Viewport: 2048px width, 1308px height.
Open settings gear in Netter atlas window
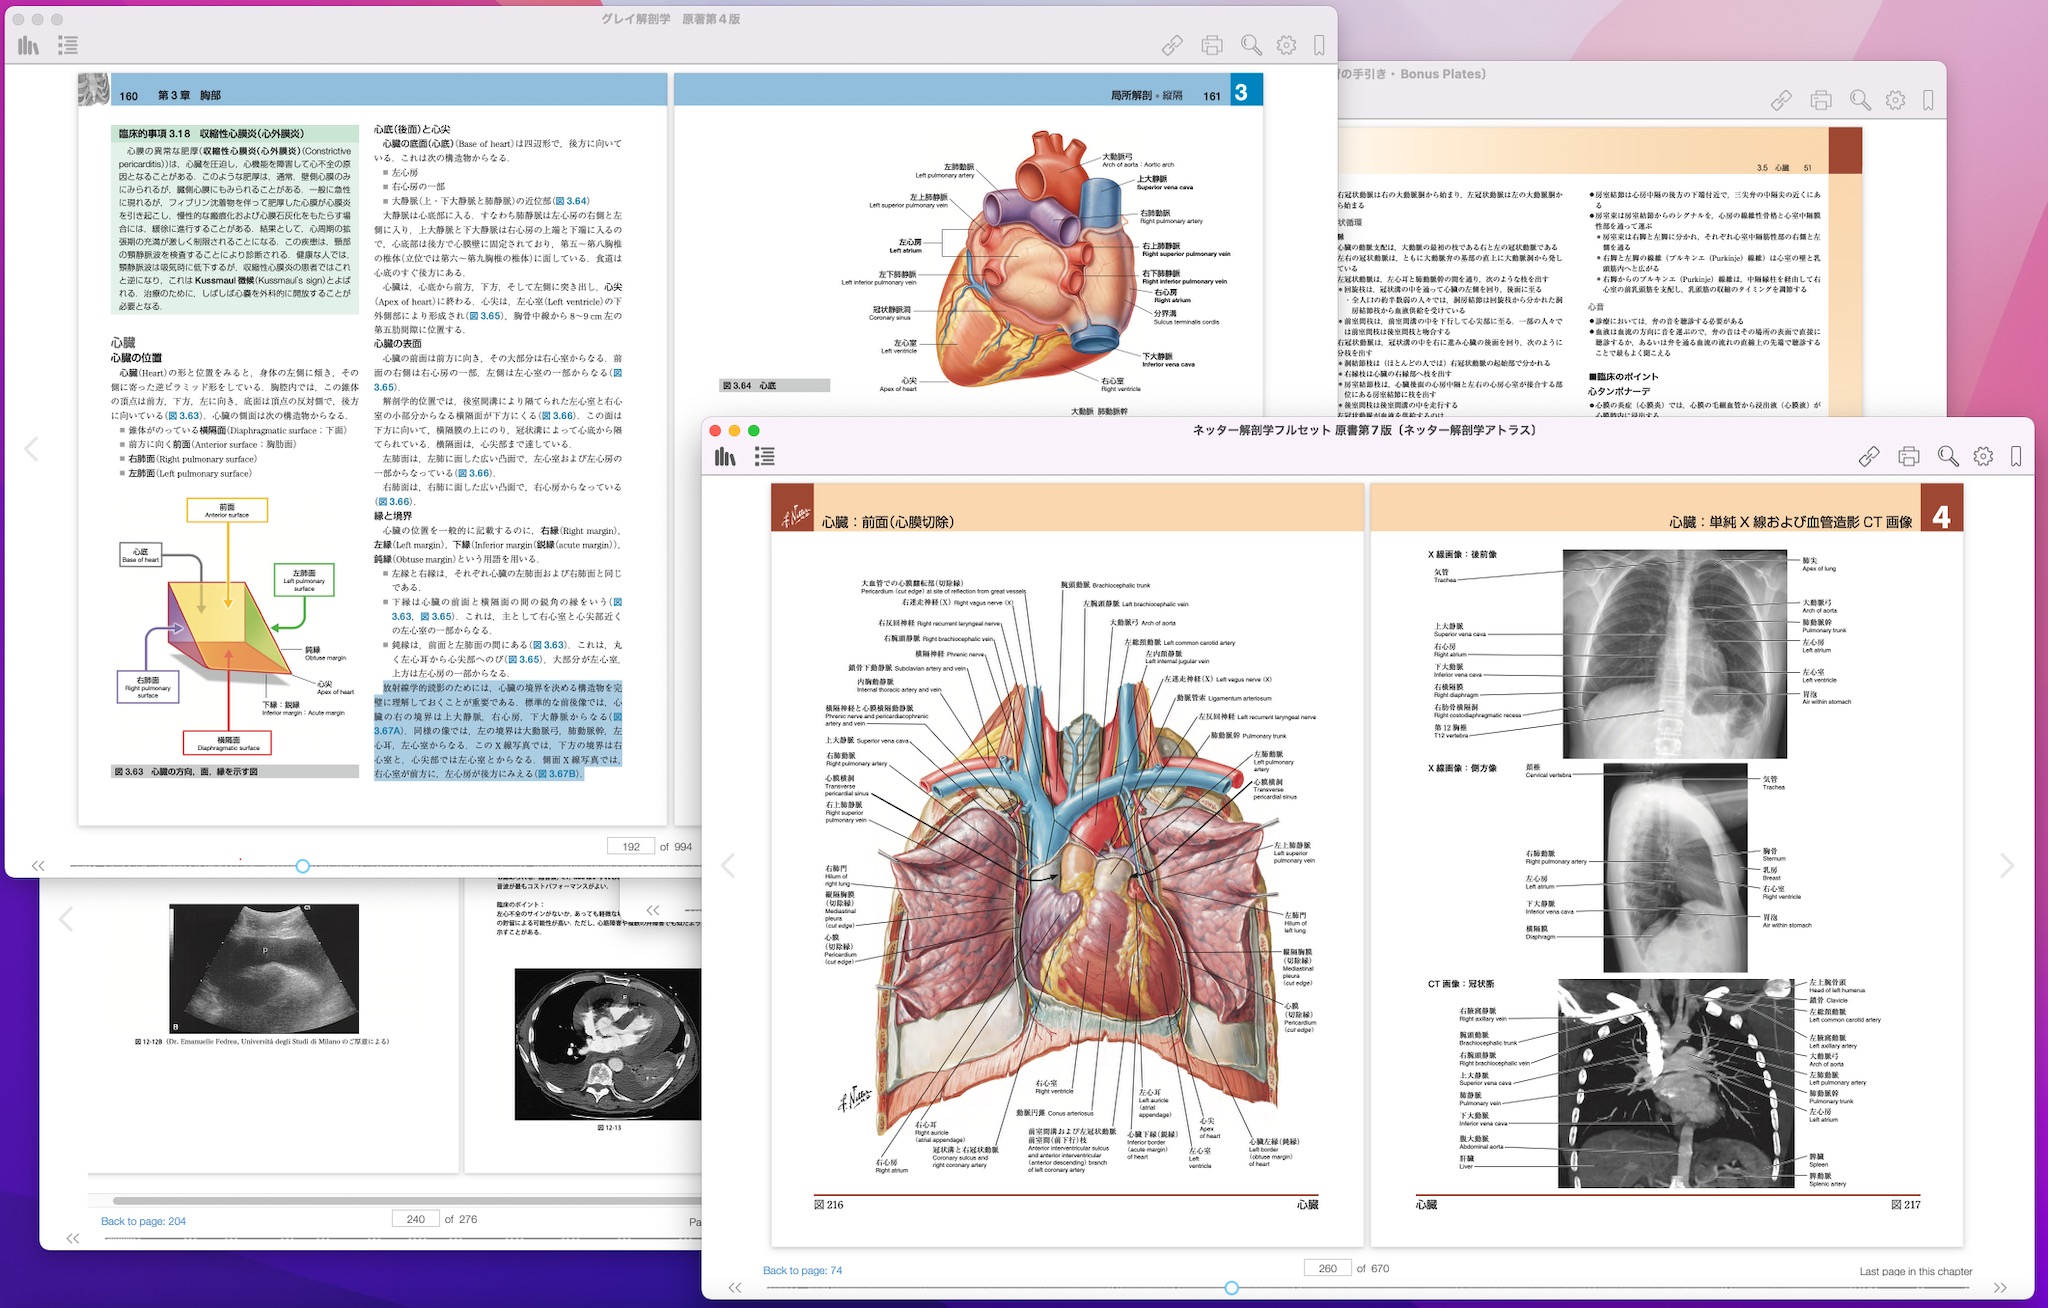(1983, 457)
